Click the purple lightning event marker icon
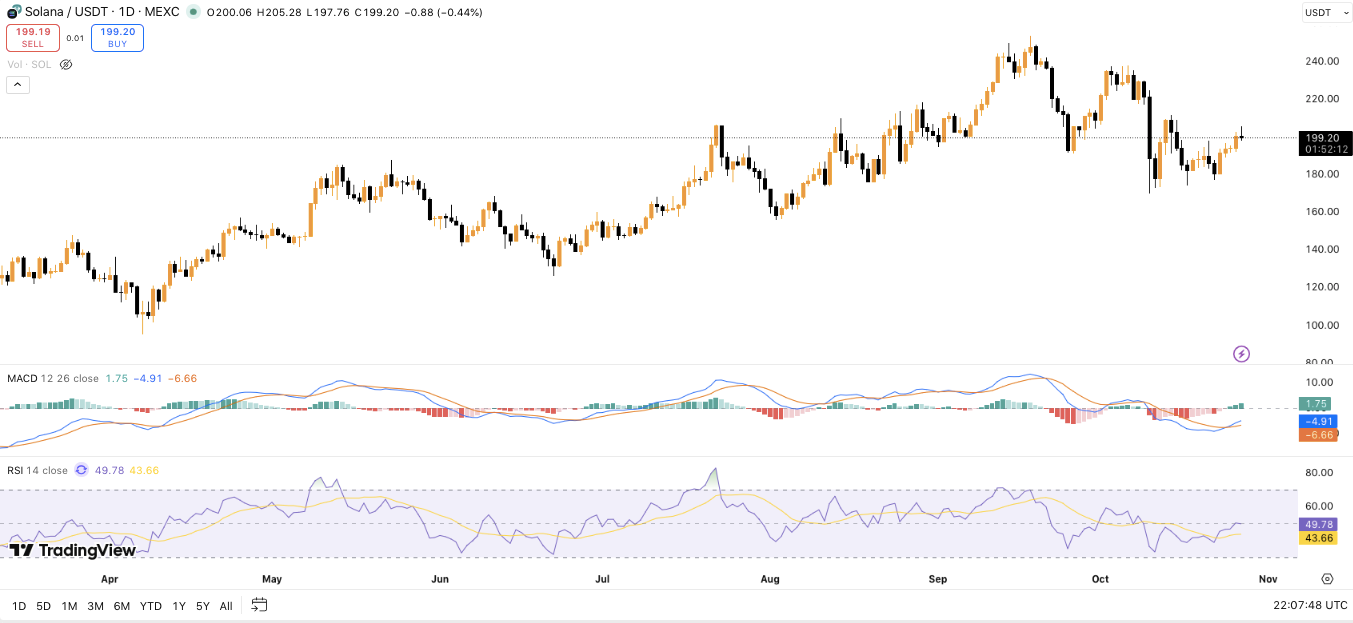The width and height of the screenshot is (1353, 623). coord(1241,353)
